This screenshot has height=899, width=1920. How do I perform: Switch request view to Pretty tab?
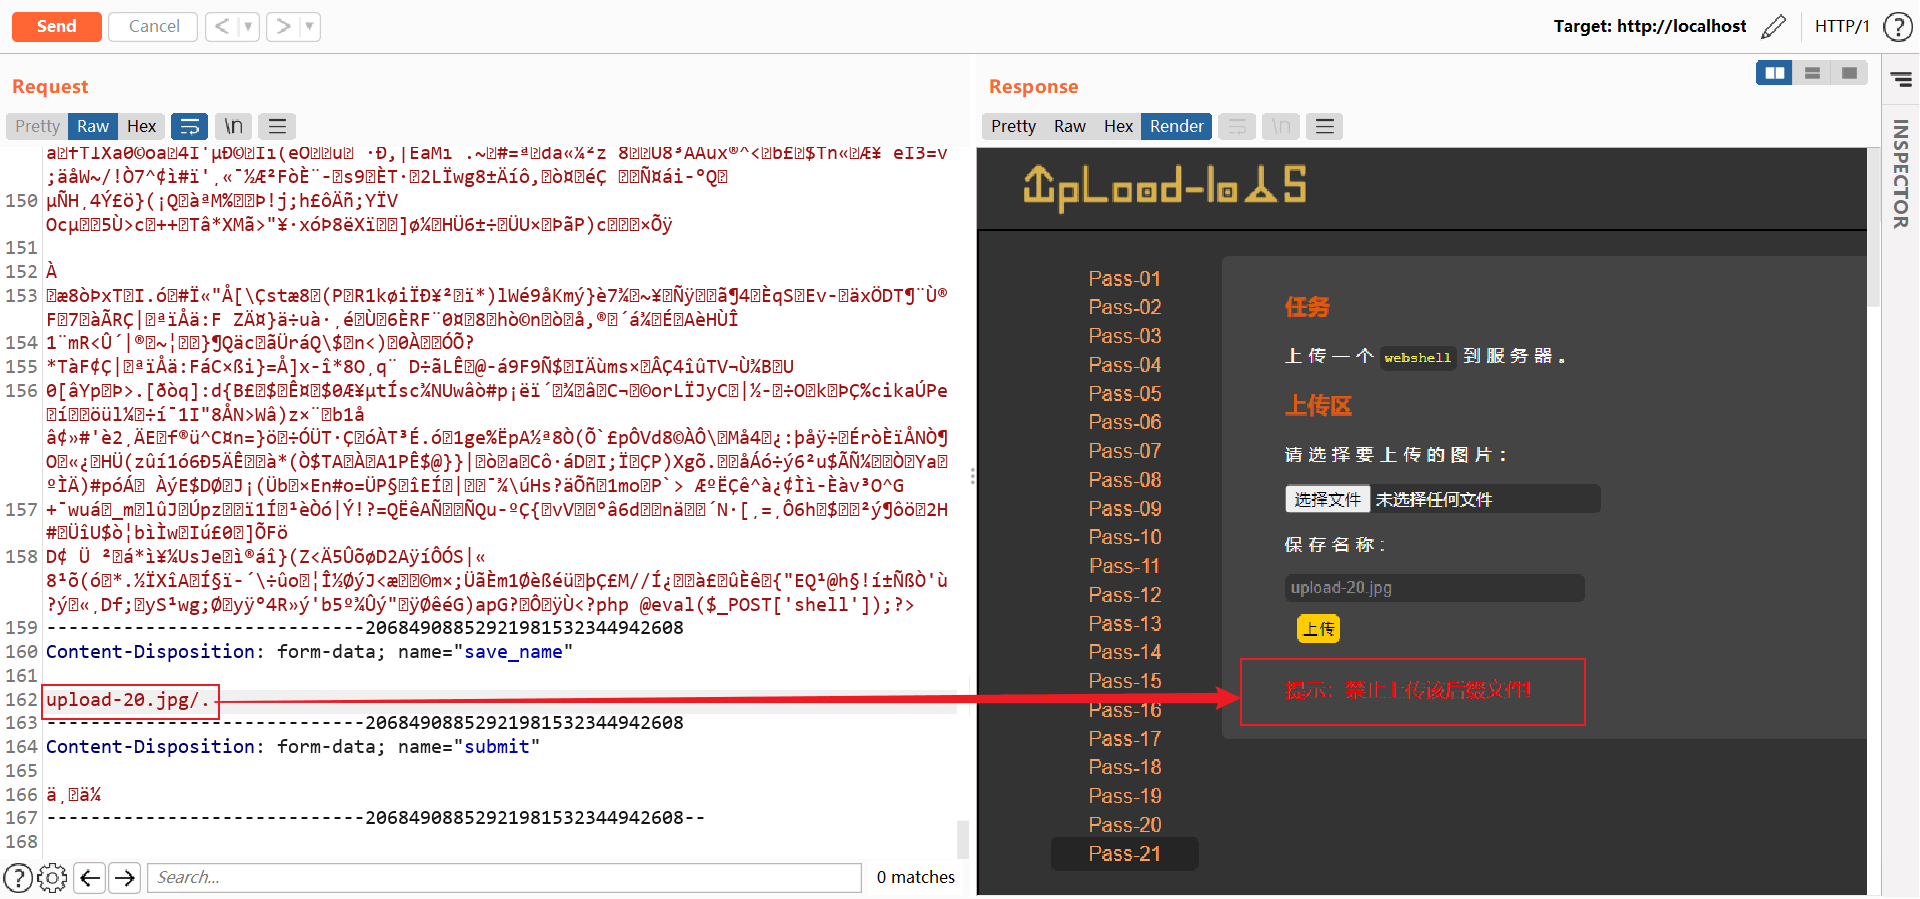pos(38,126)
